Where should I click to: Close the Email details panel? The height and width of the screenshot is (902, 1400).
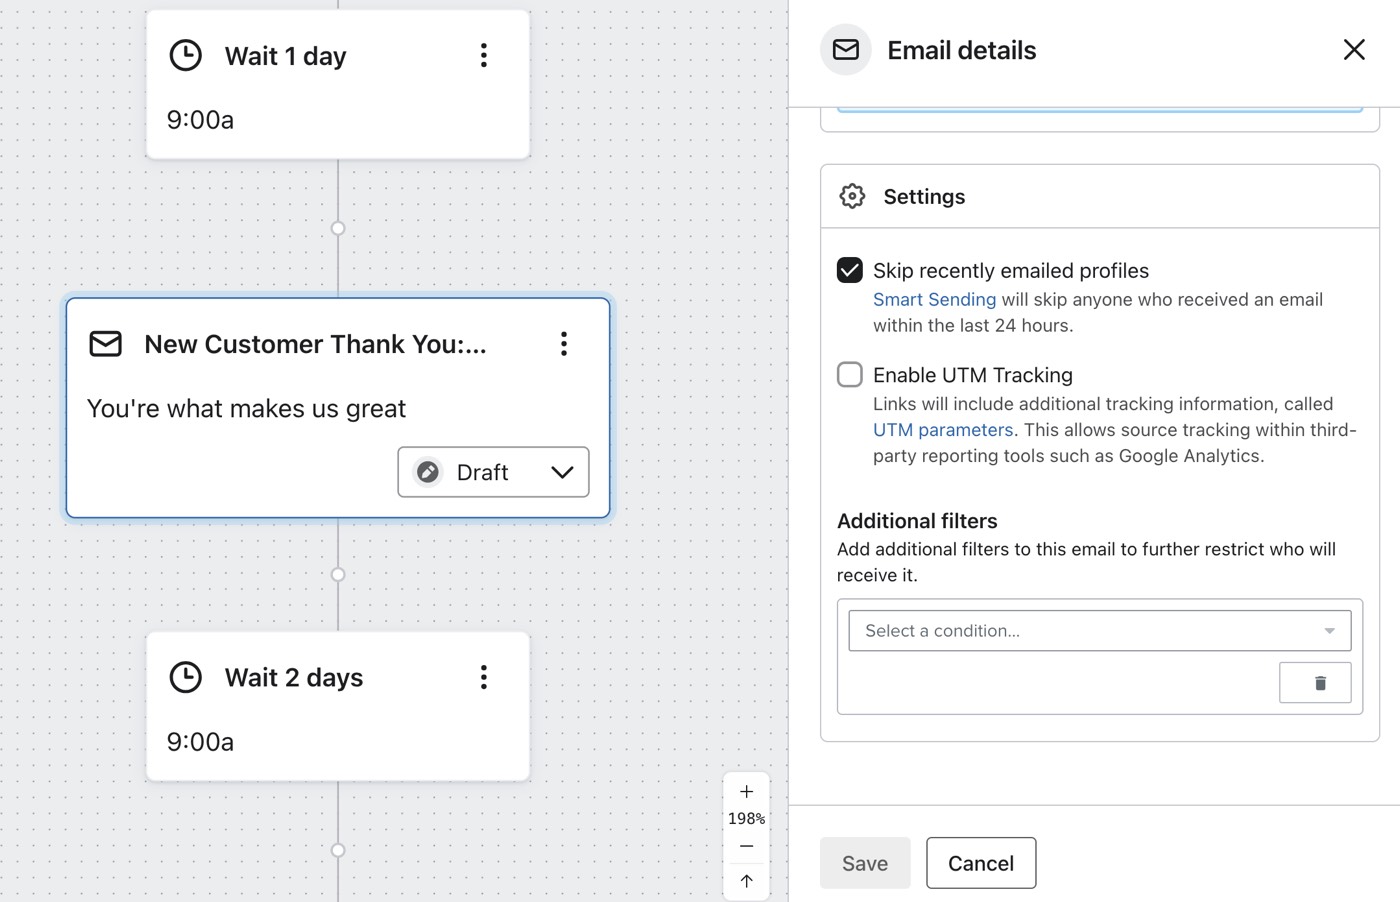pyautogui.click(x=1354, y=50)
